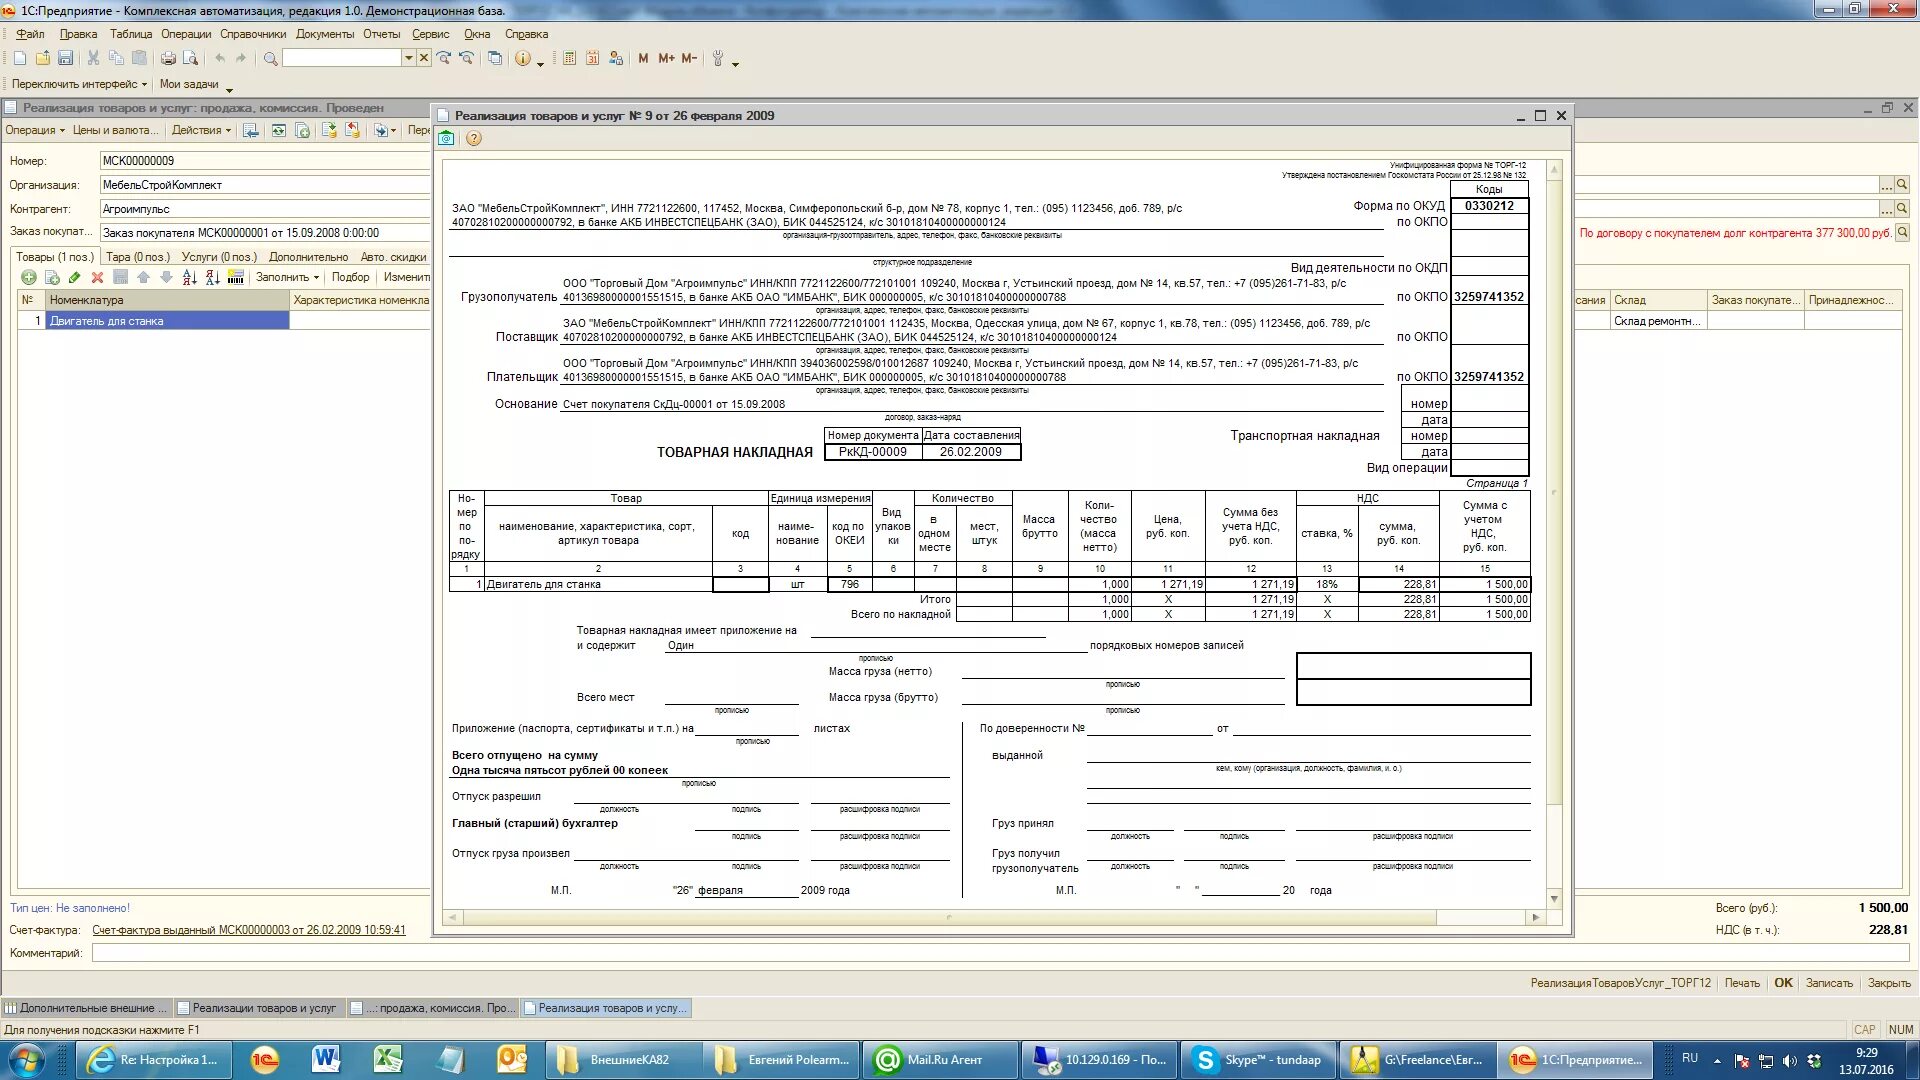Switch to Тара (0 поз.) tab
Screen dimensions: 1920x1080
pos(138,257)
